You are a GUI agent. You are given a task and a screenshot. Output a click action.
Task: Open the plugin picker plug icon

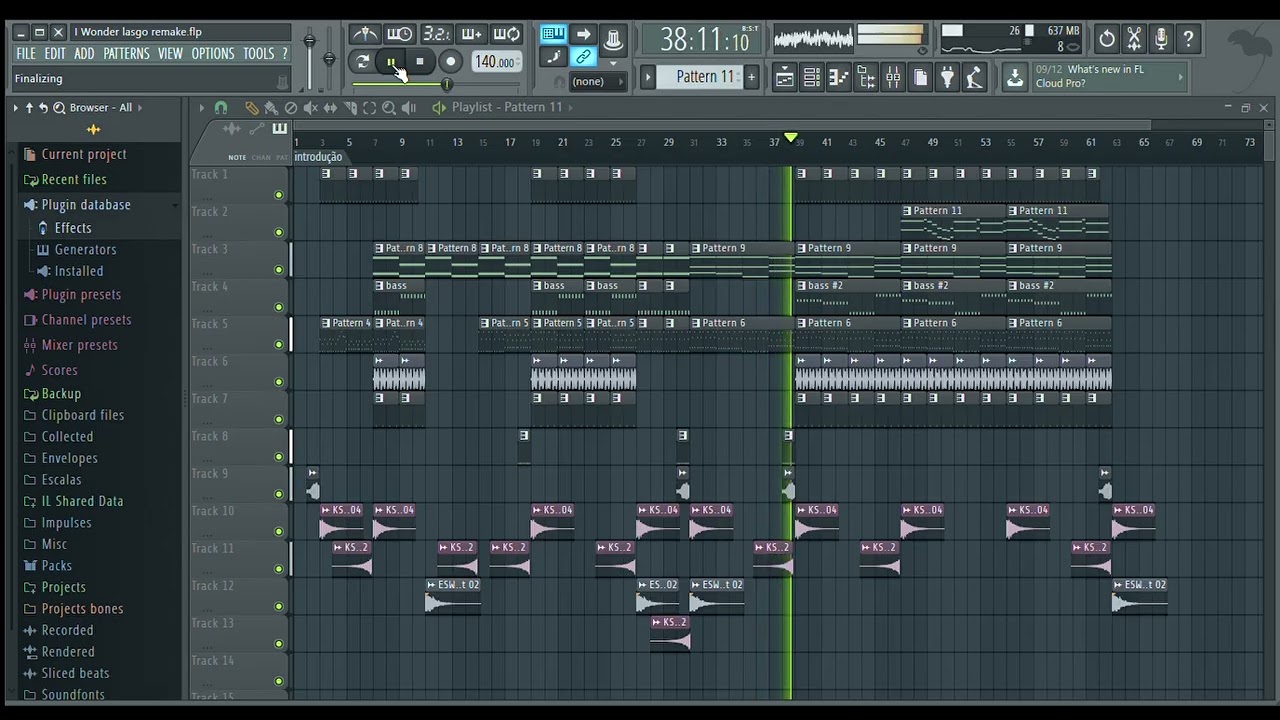click(x=947, y=77)
